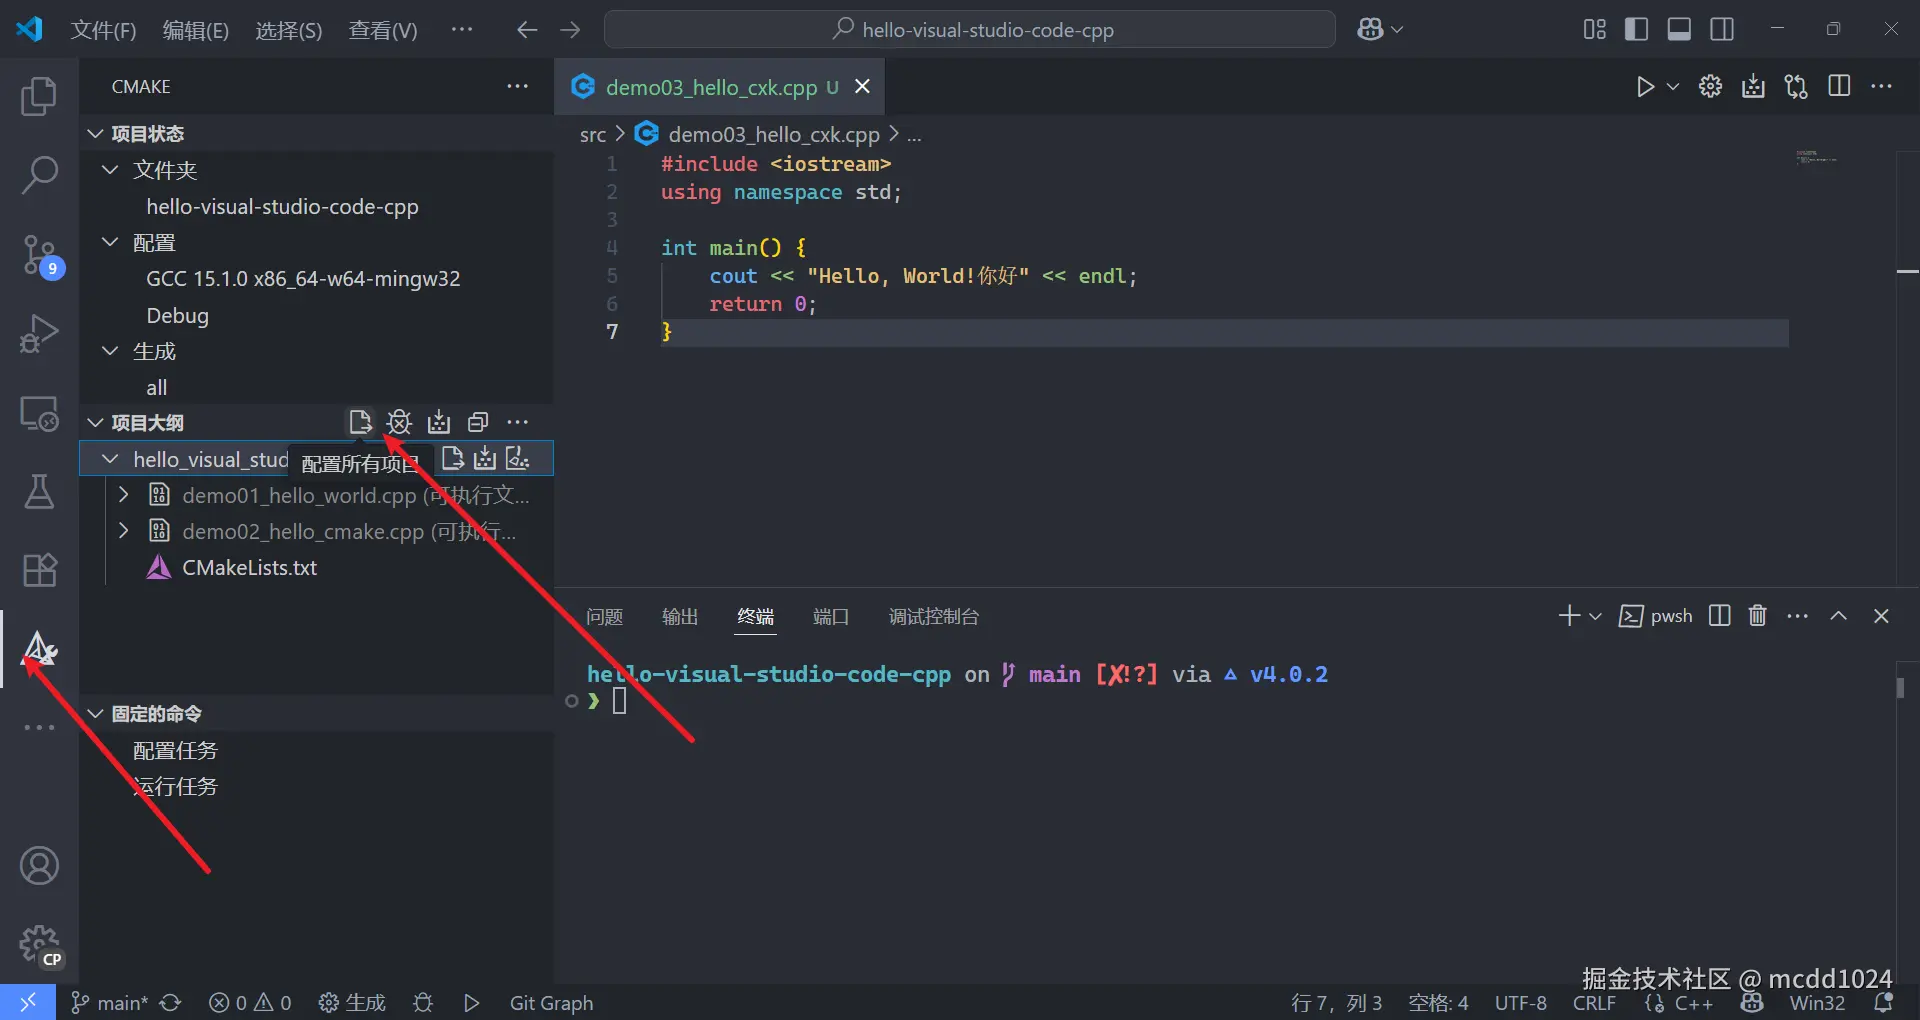Toggle the primary side bar layout button
This screenshot has width=1920, height=1020.
point(1637,30)
